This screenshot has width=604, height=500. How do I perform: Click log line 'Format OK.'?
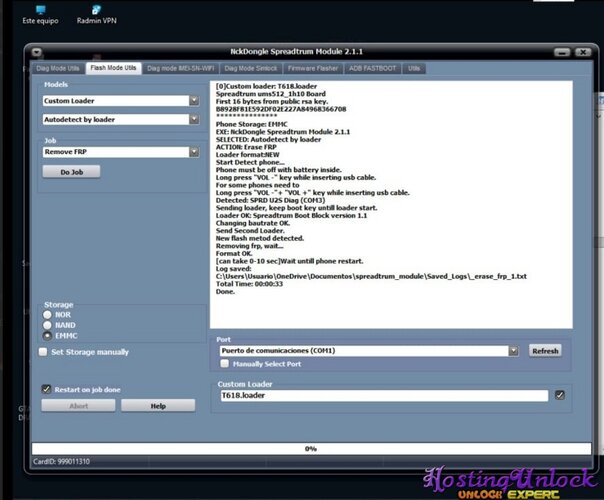coord(234,253)
